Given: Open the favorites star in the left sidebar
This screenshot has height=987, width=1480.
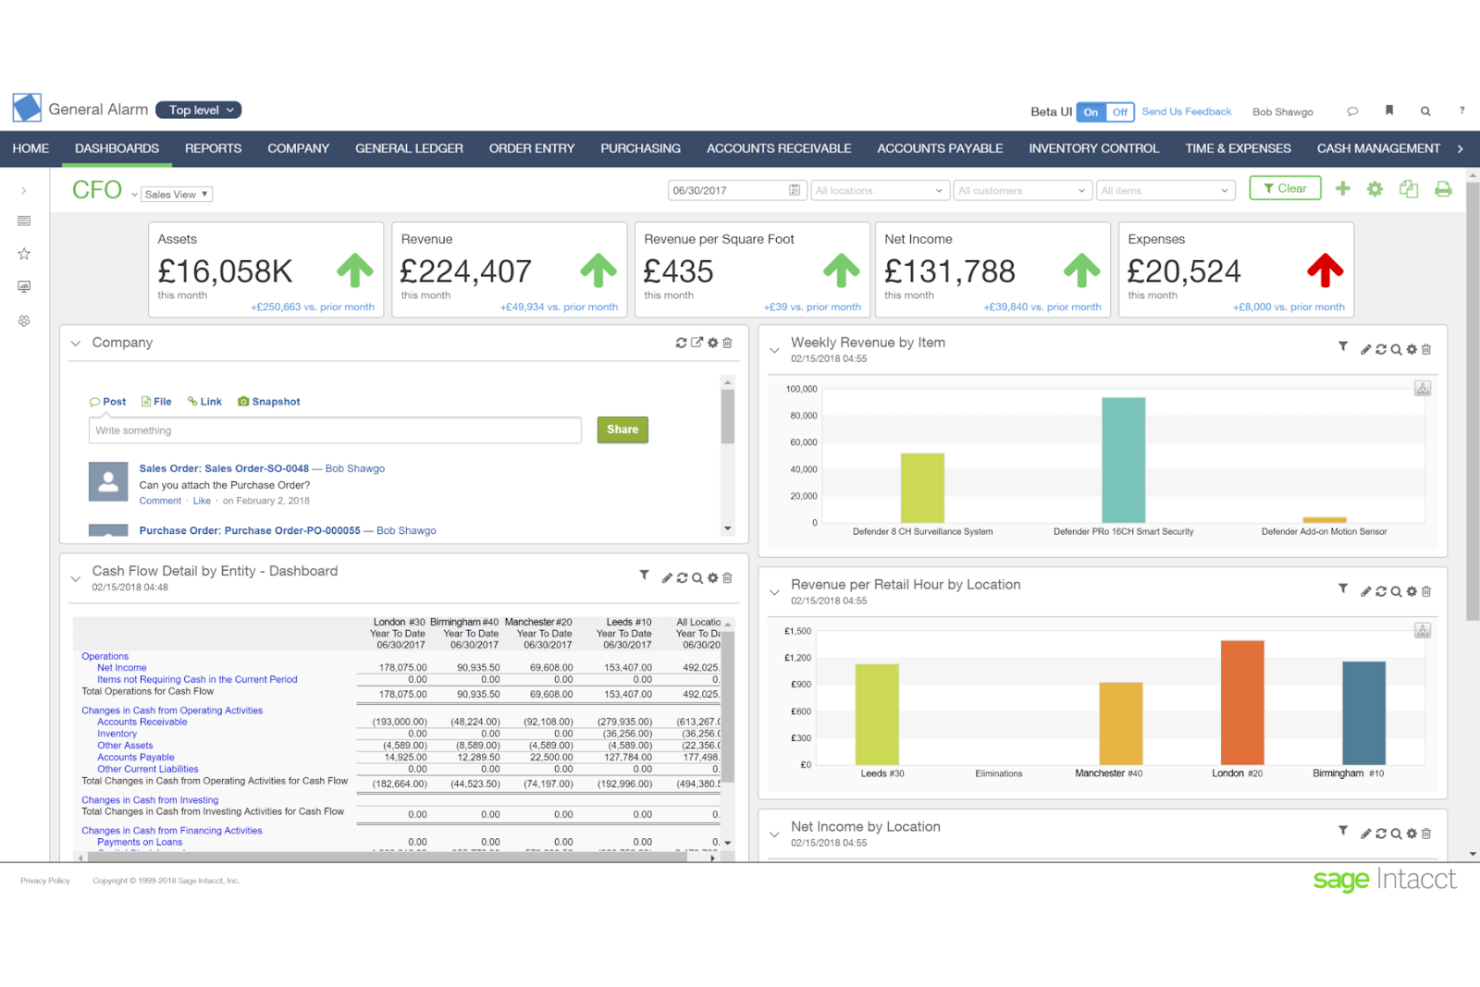Looking at the screenshot, I should (x=23, y=253).
